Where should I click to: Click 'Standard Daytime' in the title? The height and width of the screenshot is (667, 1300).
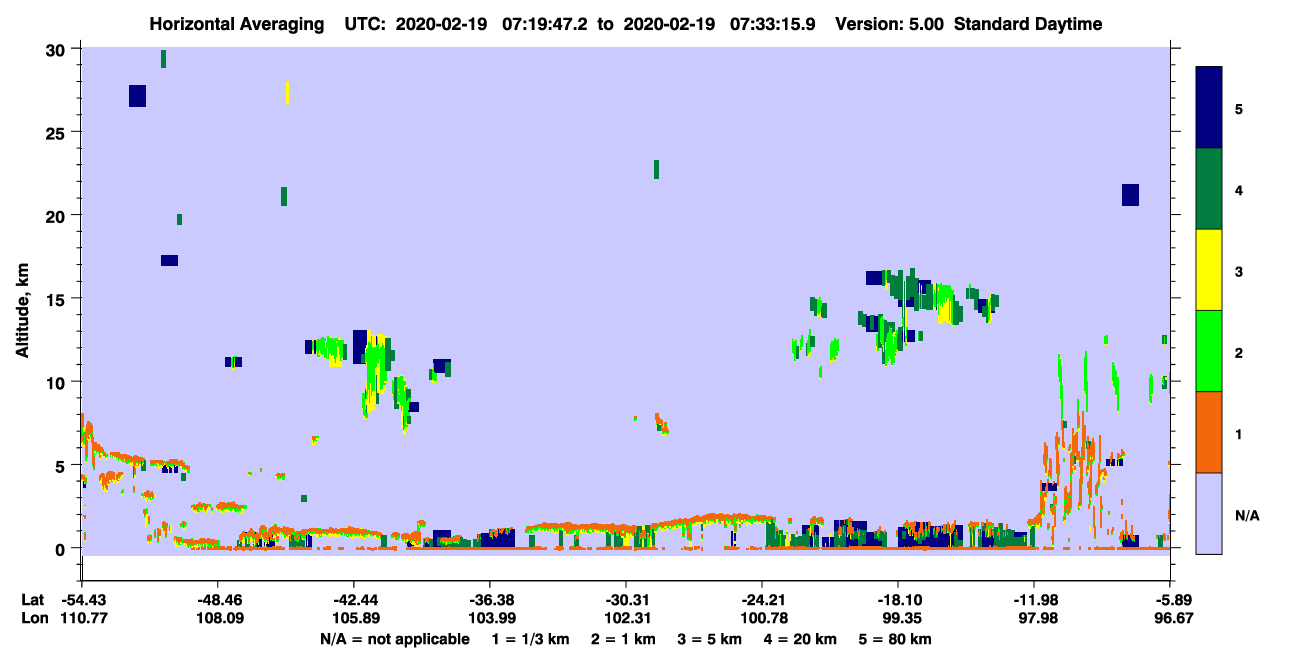[1028, 24]
